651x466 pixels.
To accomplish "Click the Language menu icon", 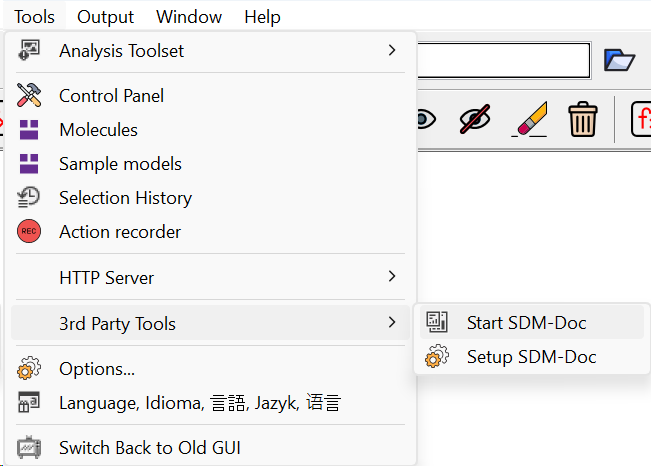I will coord(29,402).
